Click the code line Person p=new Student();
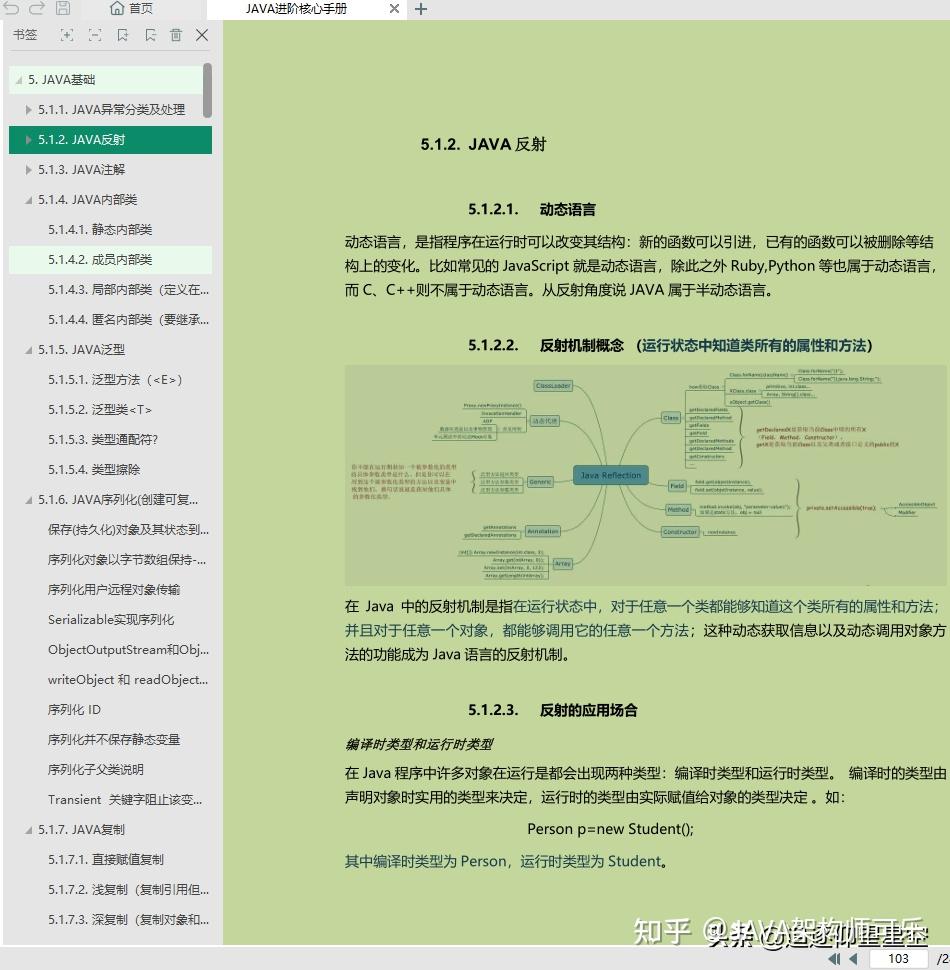 tap(610, 829)
